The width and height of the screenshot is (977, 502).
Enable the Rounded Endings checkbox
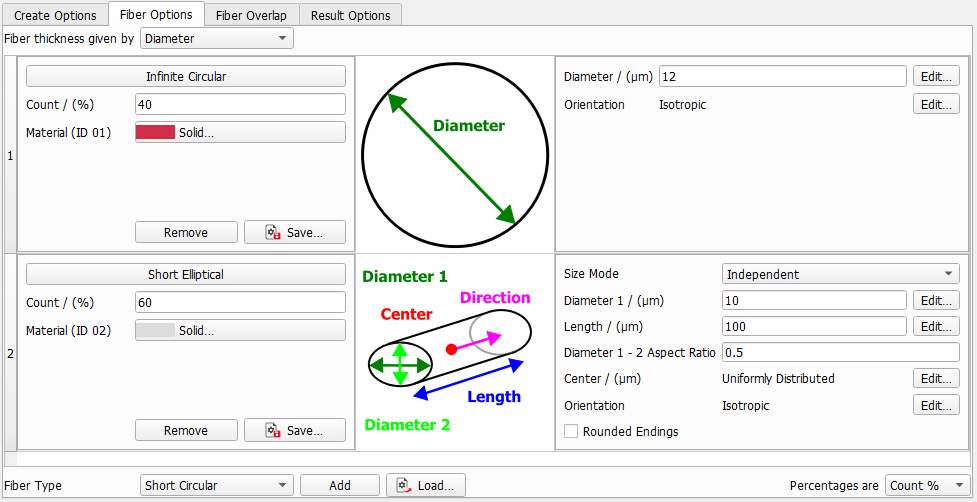tap(570, 431)
